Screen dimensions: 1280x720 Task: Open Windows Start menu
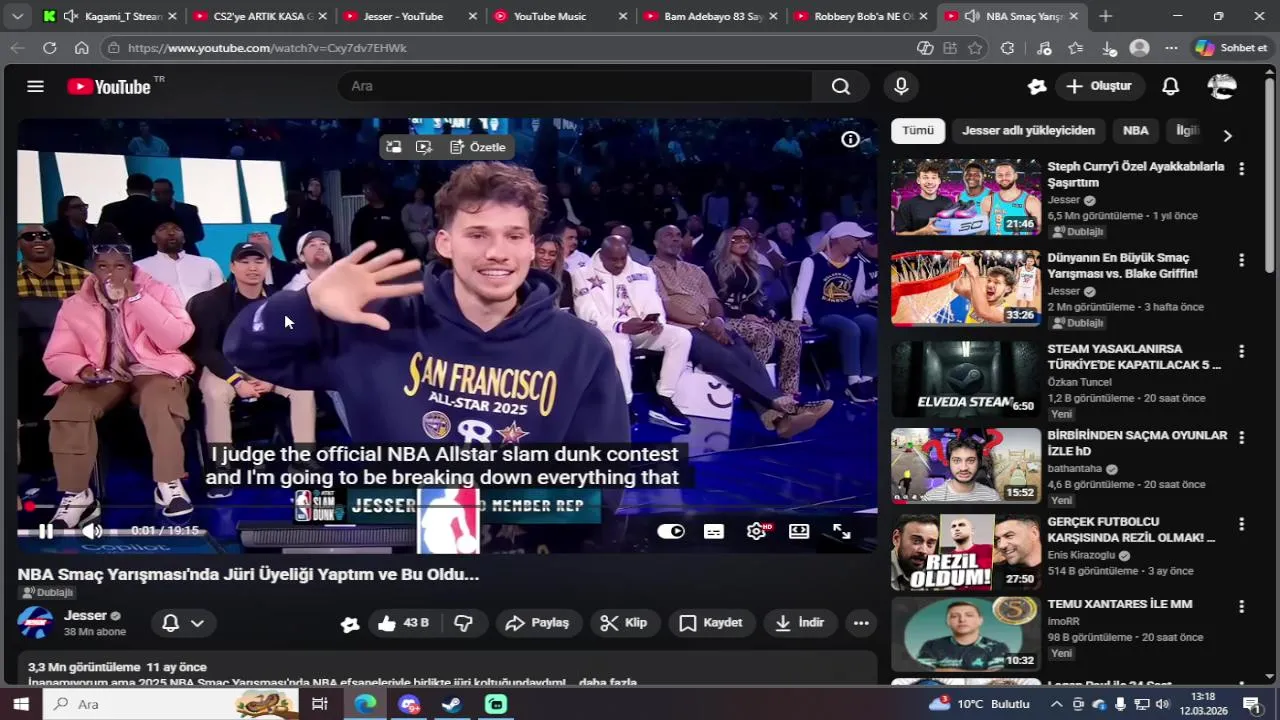[x=20, y=704]
